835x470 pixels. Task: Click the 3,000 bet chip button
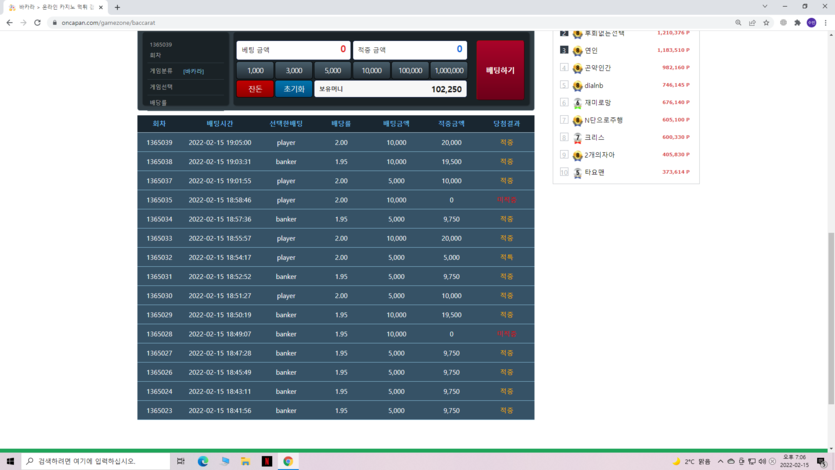(294, 70)
